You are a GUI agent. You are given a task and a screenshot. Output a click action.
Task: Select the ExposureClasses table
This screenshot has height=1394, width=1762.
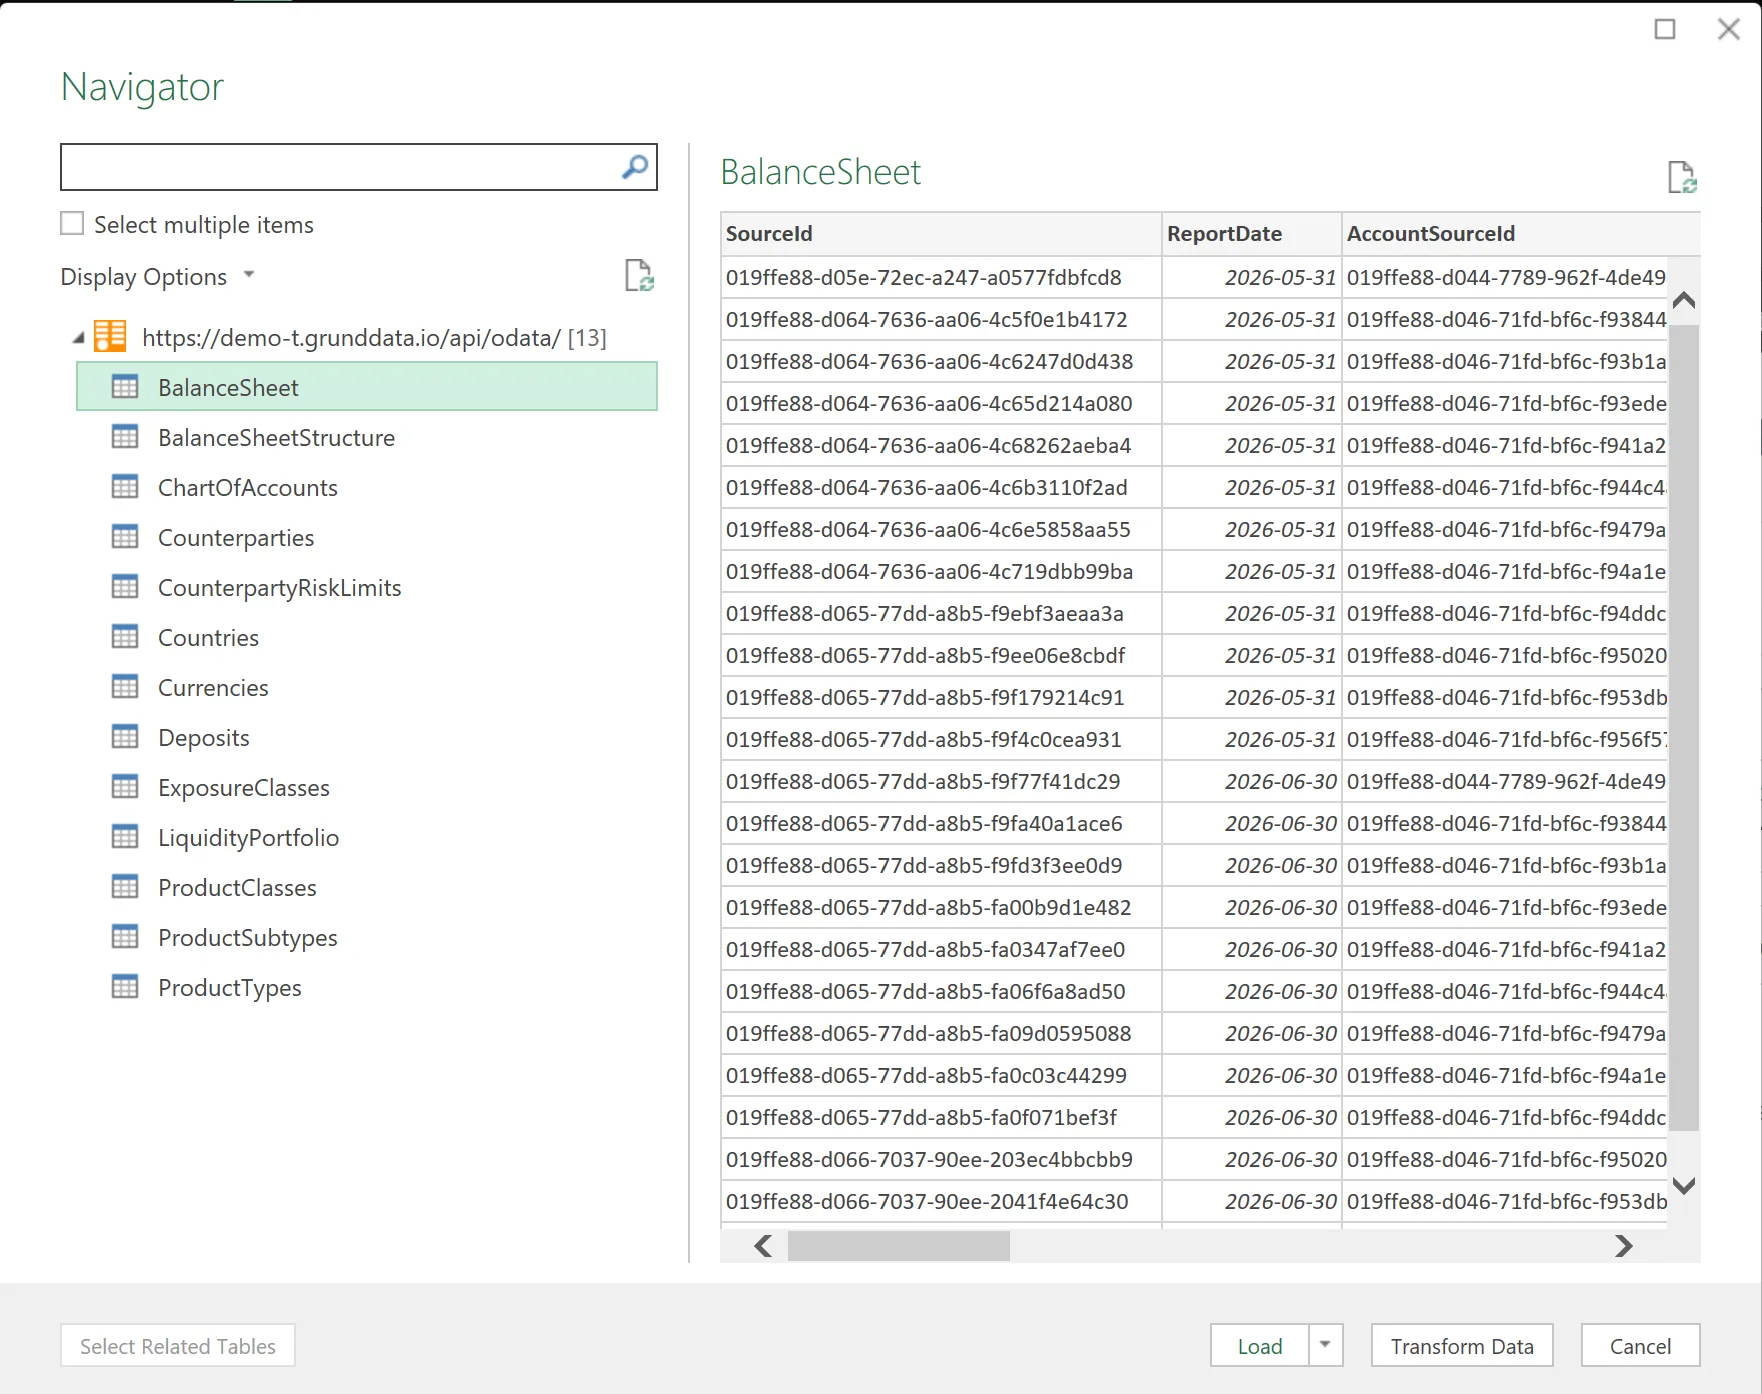367,787
